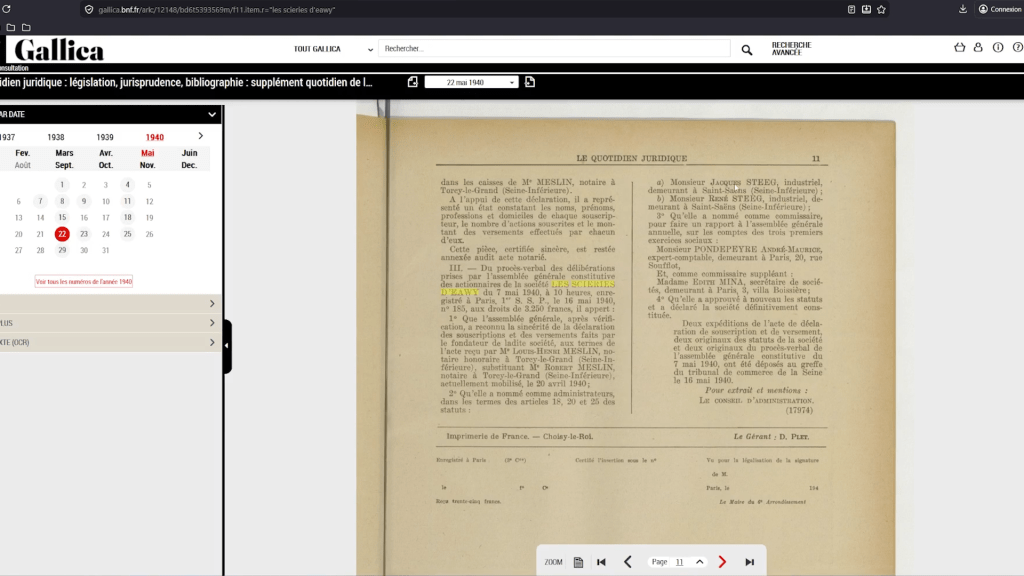Go to the next page with red arrow
Image resolution: width=1024 pixels, height=576 pixels.
coord(722,562)
